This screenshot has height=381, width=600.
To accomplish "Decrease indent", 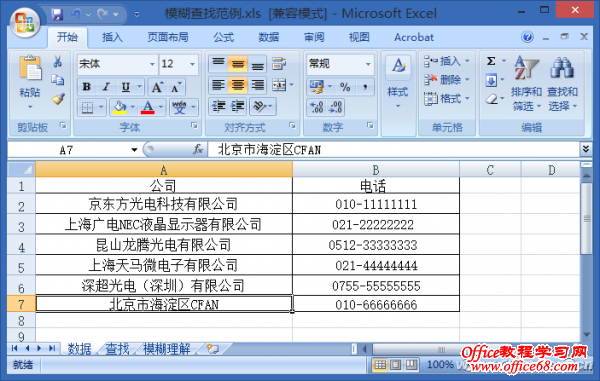I will [x=218, y=106].
